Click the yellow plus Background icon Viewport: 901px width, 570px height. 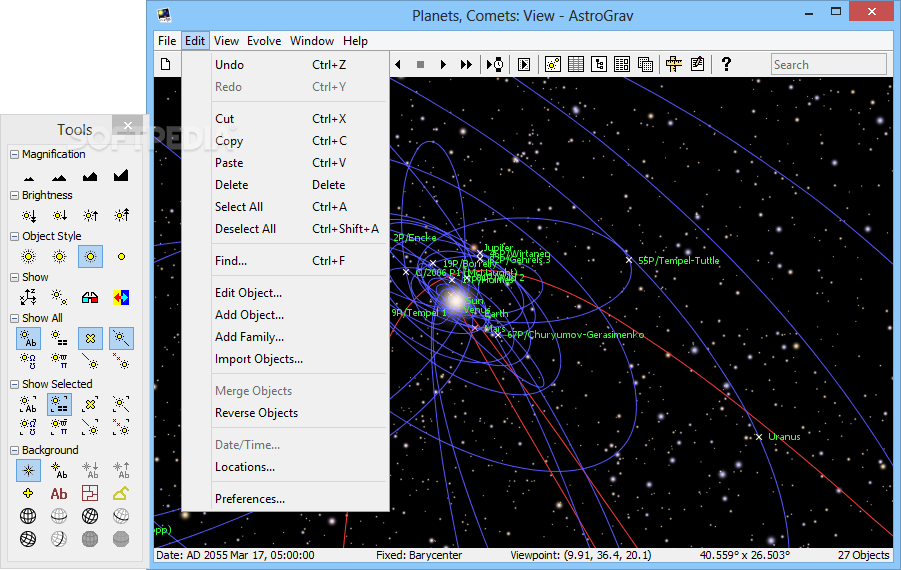point(28,493)
